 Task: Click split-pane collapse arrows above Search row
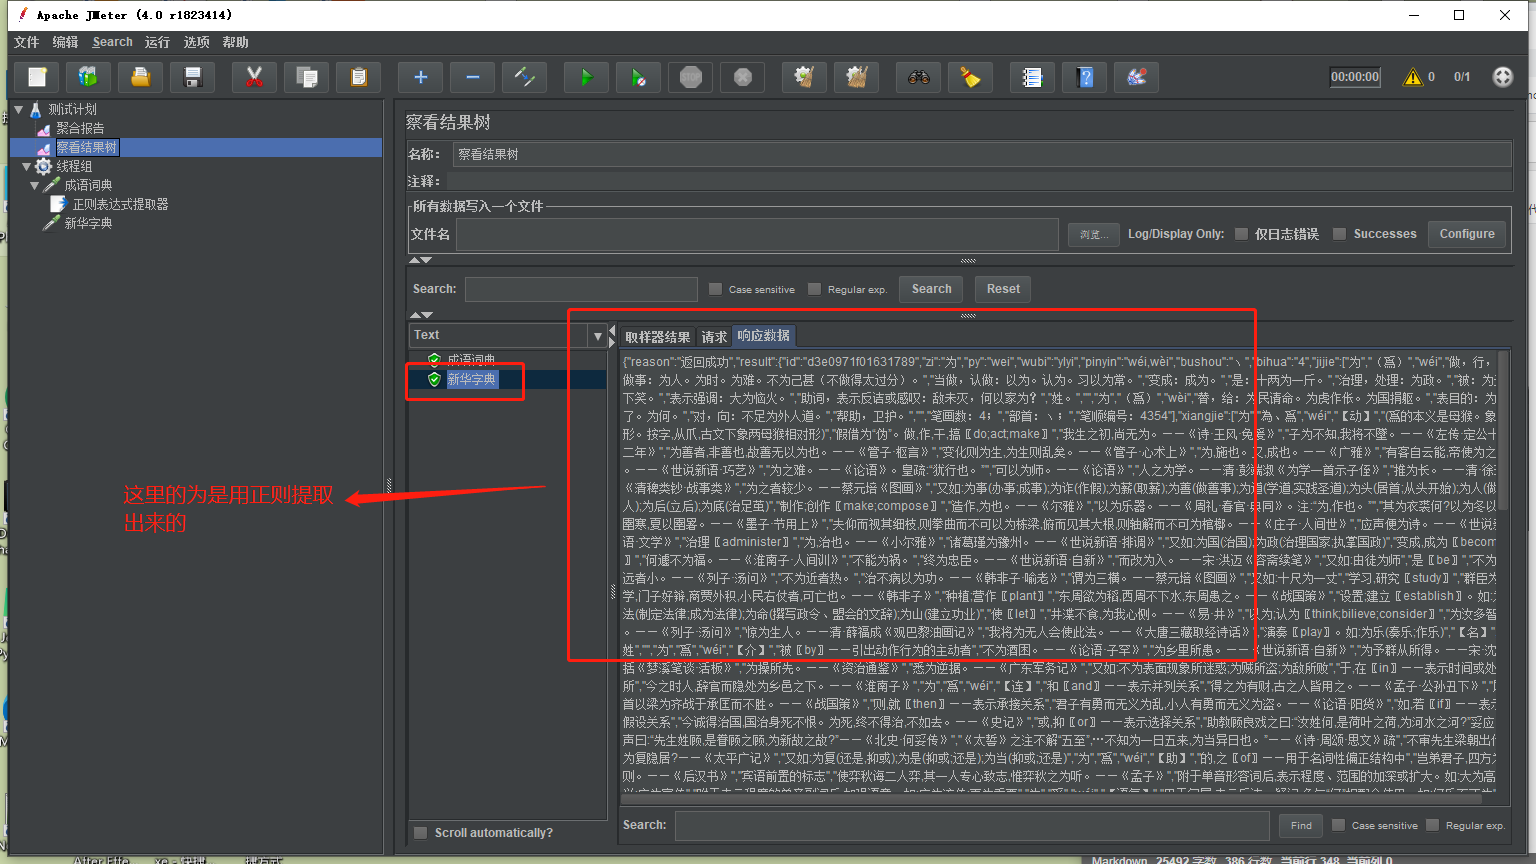(x=421, y=260)
